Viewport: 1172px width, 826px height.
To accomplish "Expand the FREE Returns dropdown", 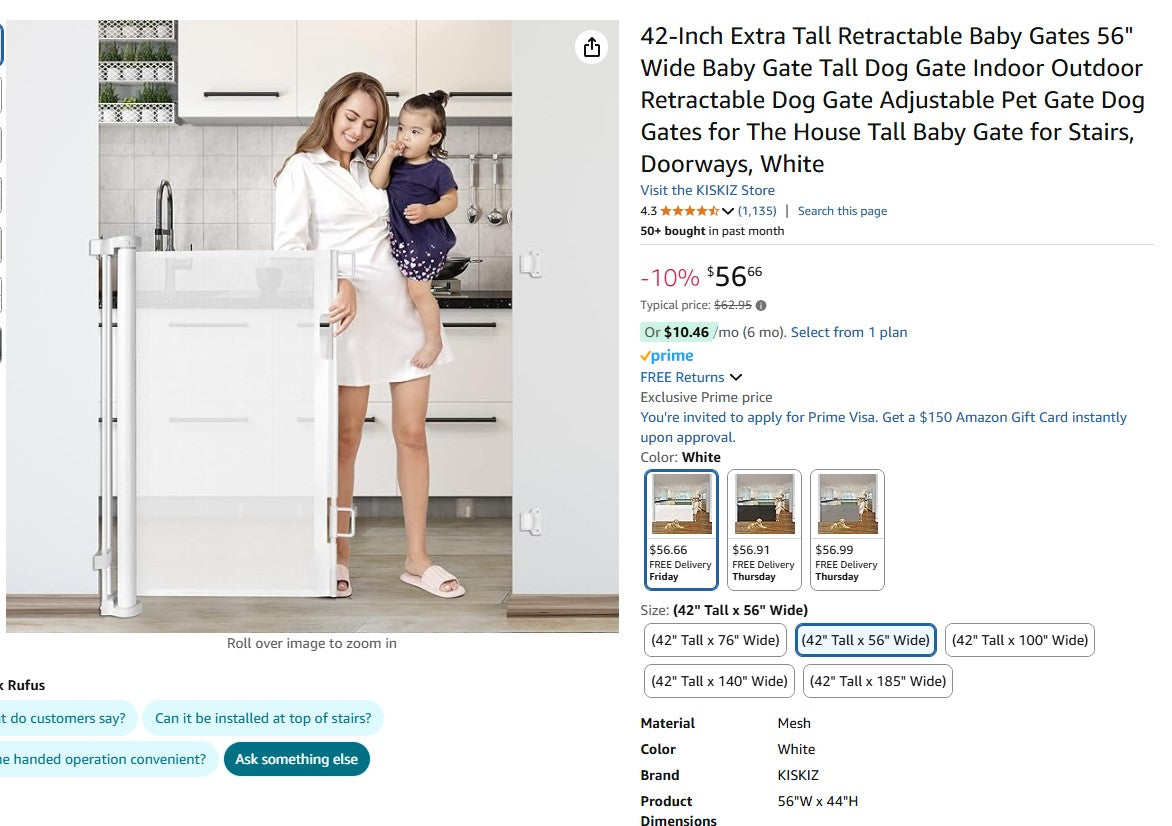I will tap(736, 377).
